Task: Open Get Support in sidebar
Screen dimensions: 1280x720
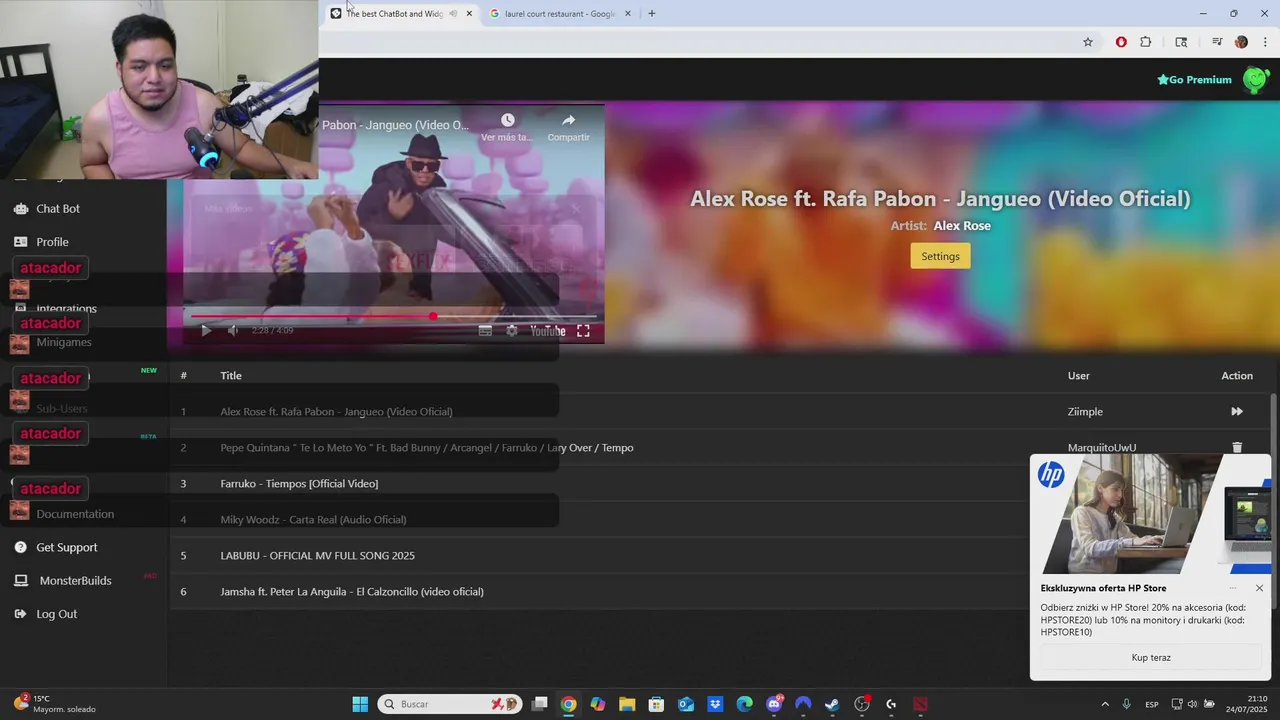Action: (x=67, y=547)
